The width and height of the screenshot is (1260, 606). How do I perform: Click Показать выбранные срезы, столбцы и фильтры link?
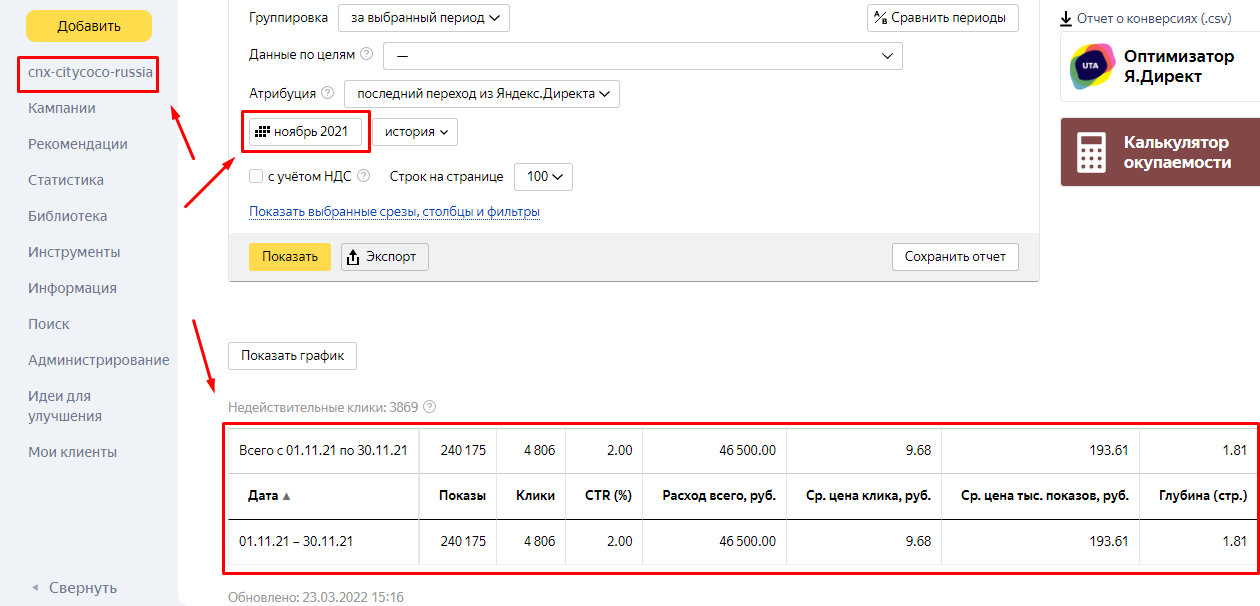pyautogui.click(x=394, y=212)
